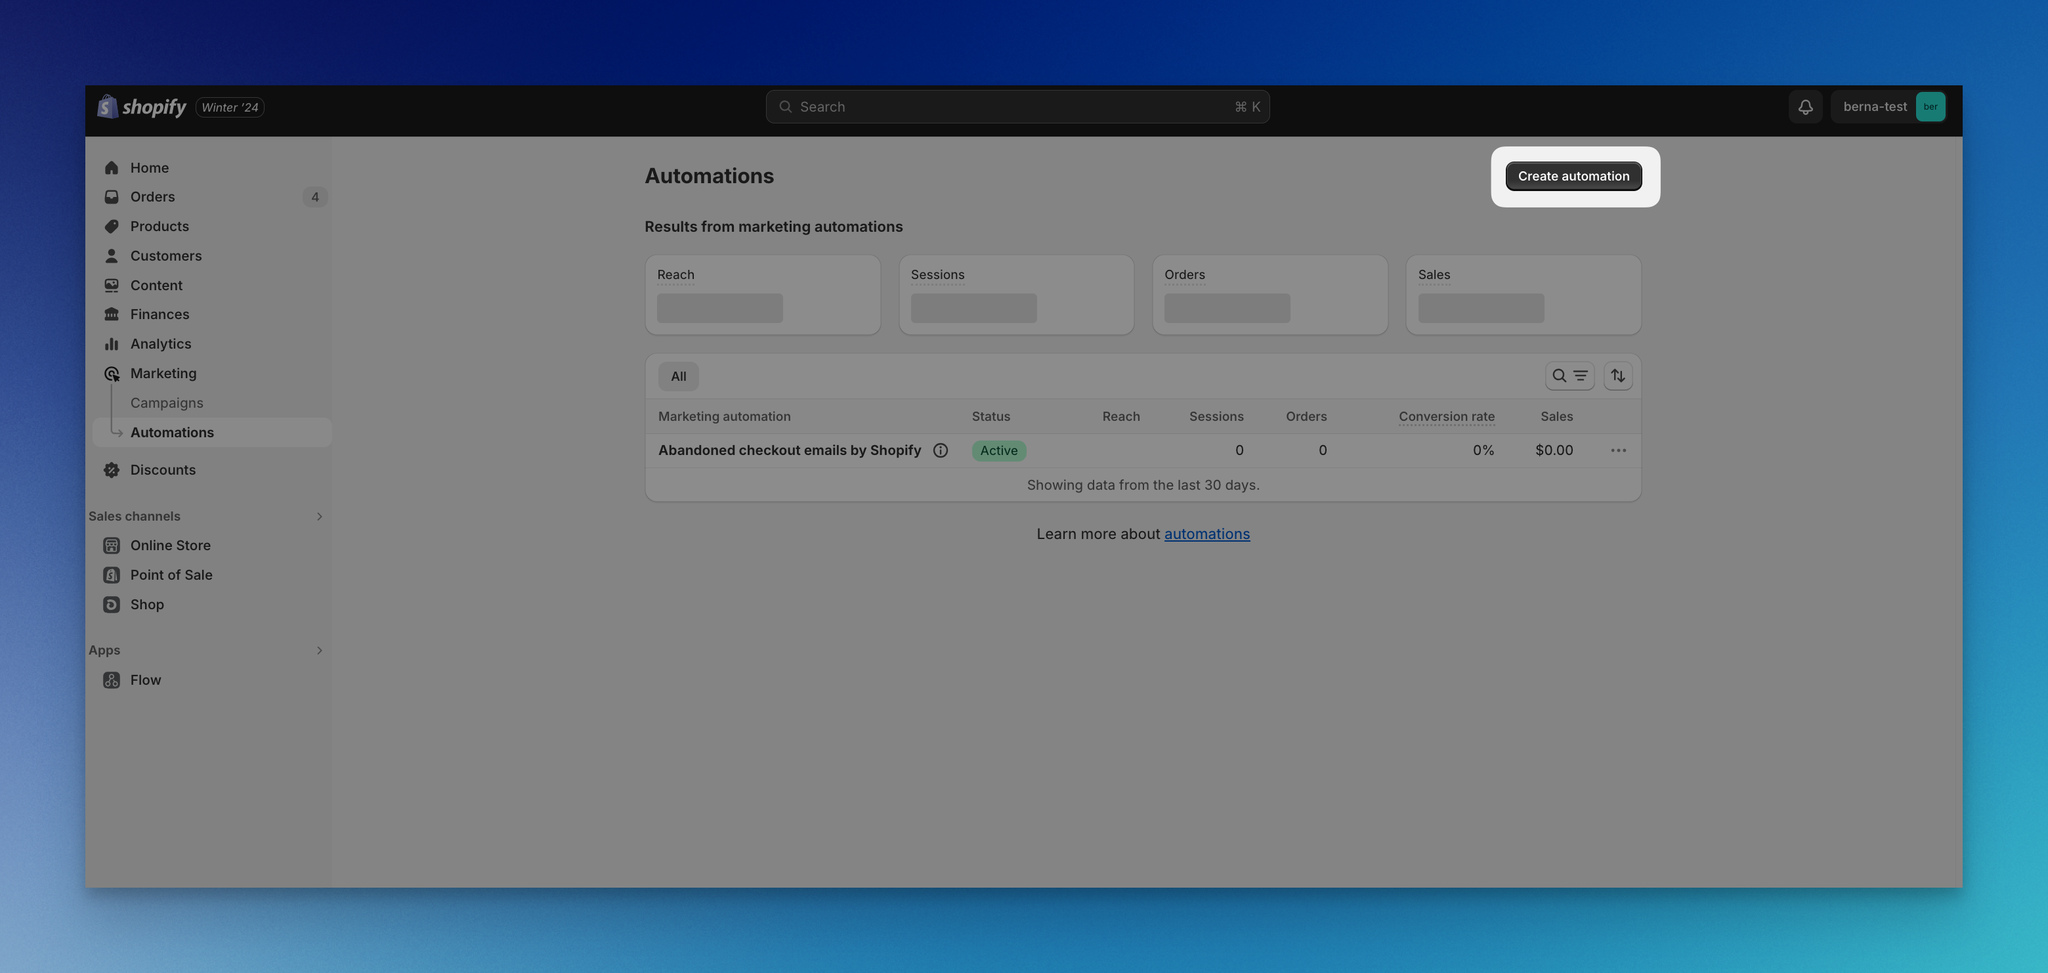Click the Search field
The image size is (2048, 973).
[1017, 107]
